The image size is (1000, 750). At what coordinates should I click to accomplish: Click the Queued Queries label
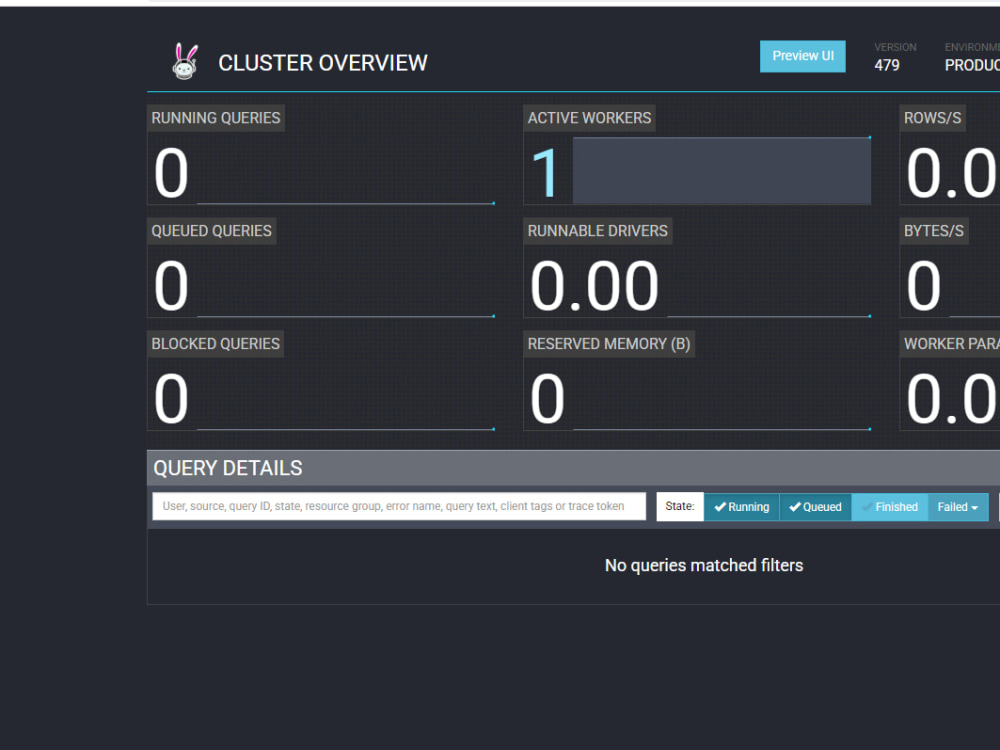[211, 231]
